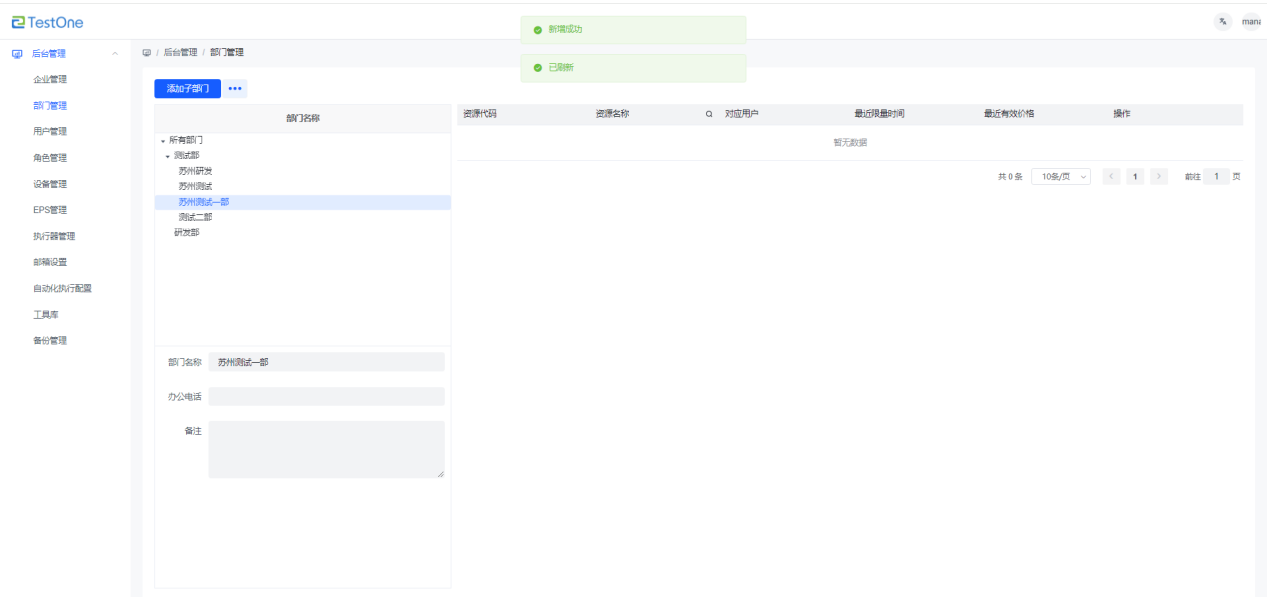
Task: Go to next page arrow
Action: tap(1159, 177)
